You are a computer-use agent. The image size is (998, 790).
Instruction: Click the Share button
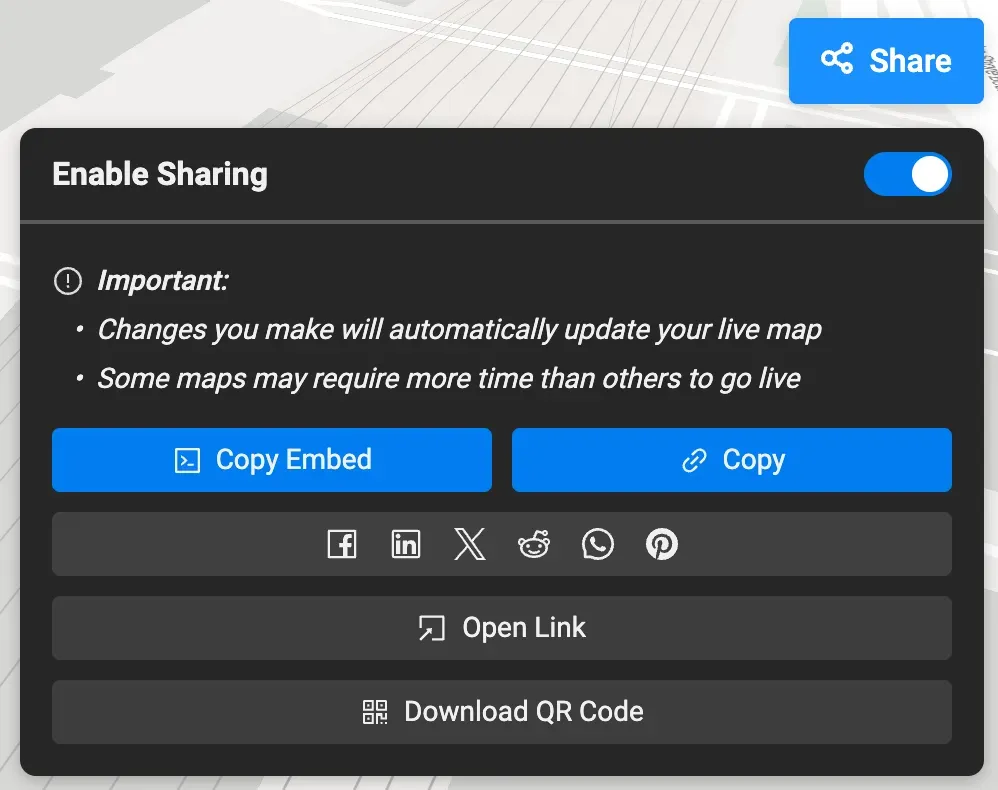(886, 60)
